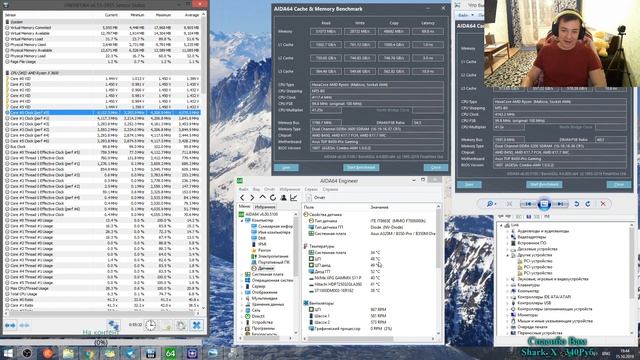Screen dimensions: 640x360
Task: Rotate image clockwise in photo viewer
Action: (588, 204)
